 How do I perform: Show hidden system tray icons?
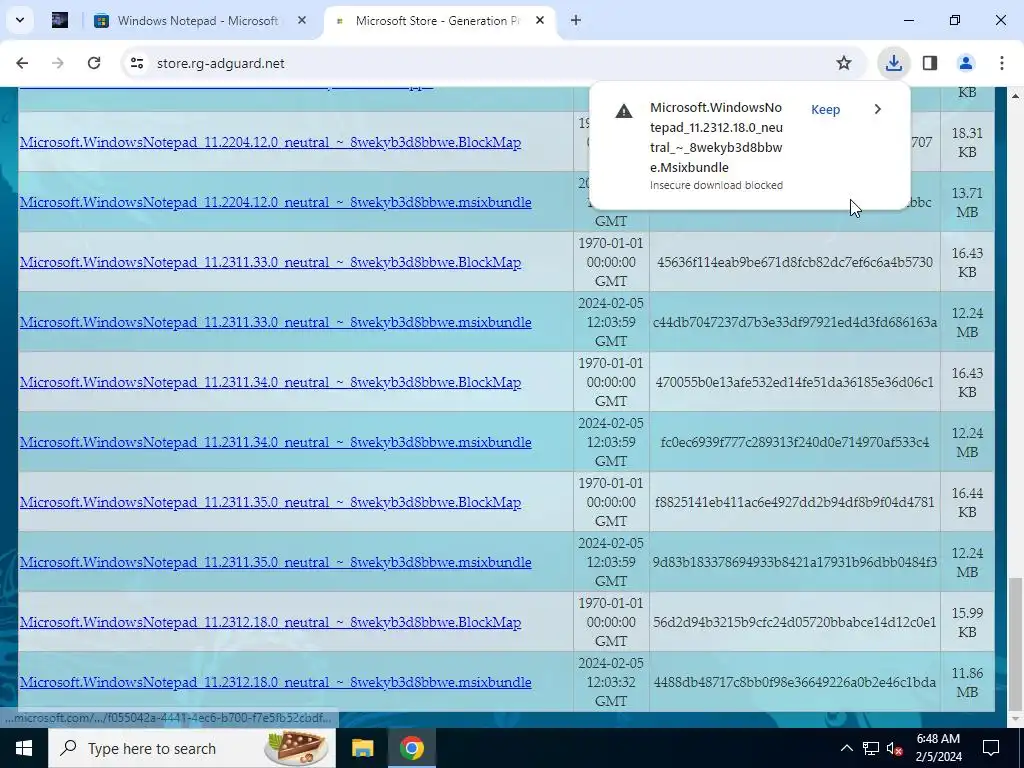pos(846,748)
